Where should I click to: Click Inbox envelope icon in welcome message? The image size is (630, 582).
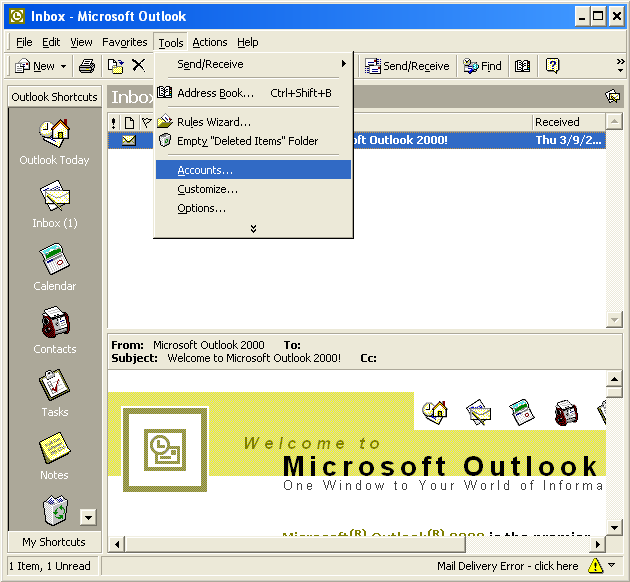(479, 412)
